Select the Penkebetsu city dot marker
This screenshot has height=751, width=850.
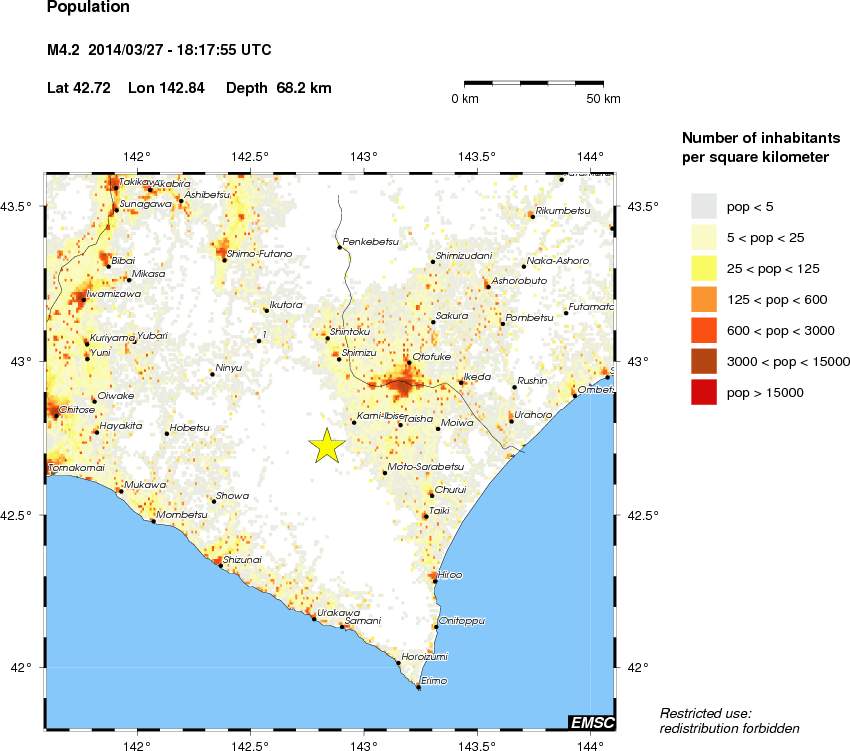[x=340, y=246]
